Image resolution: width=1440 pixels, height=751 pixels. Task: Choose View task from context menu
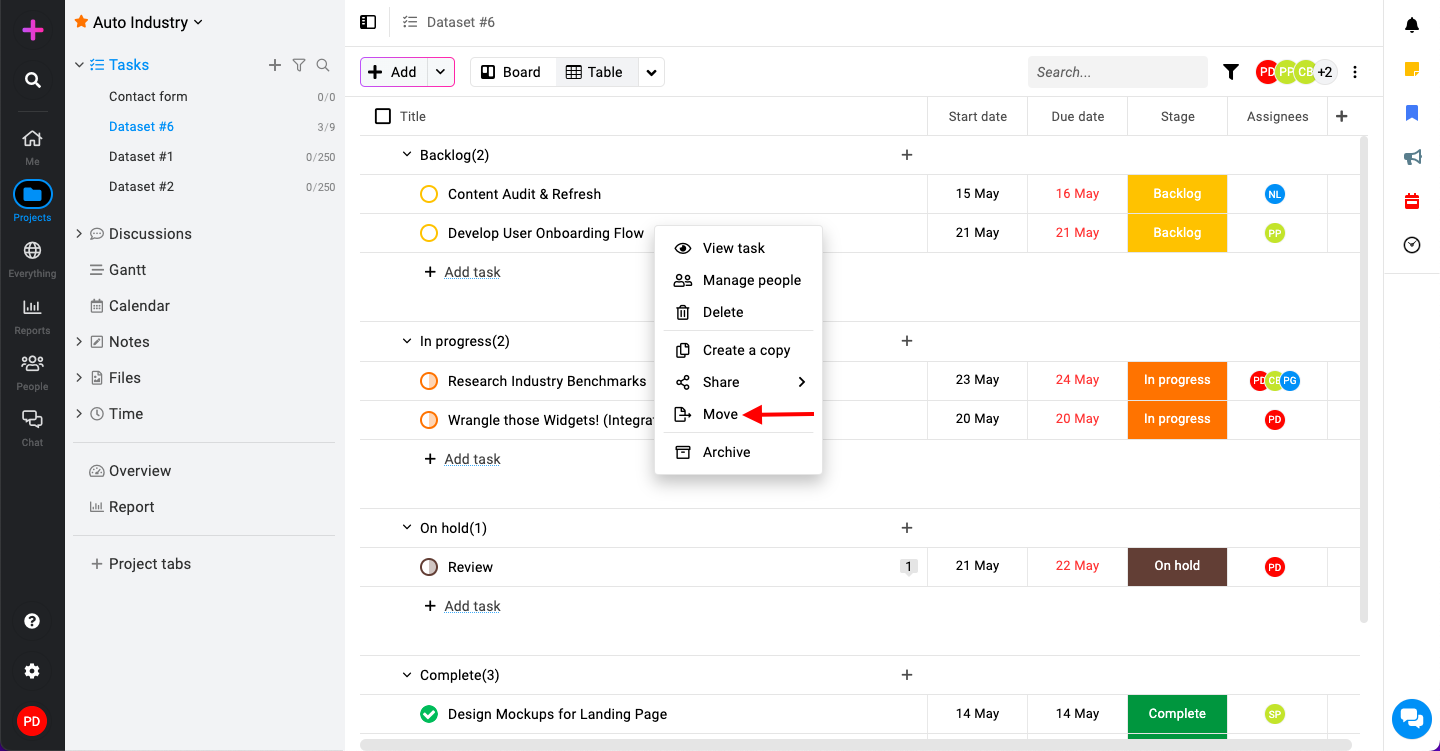pos(738,248)
